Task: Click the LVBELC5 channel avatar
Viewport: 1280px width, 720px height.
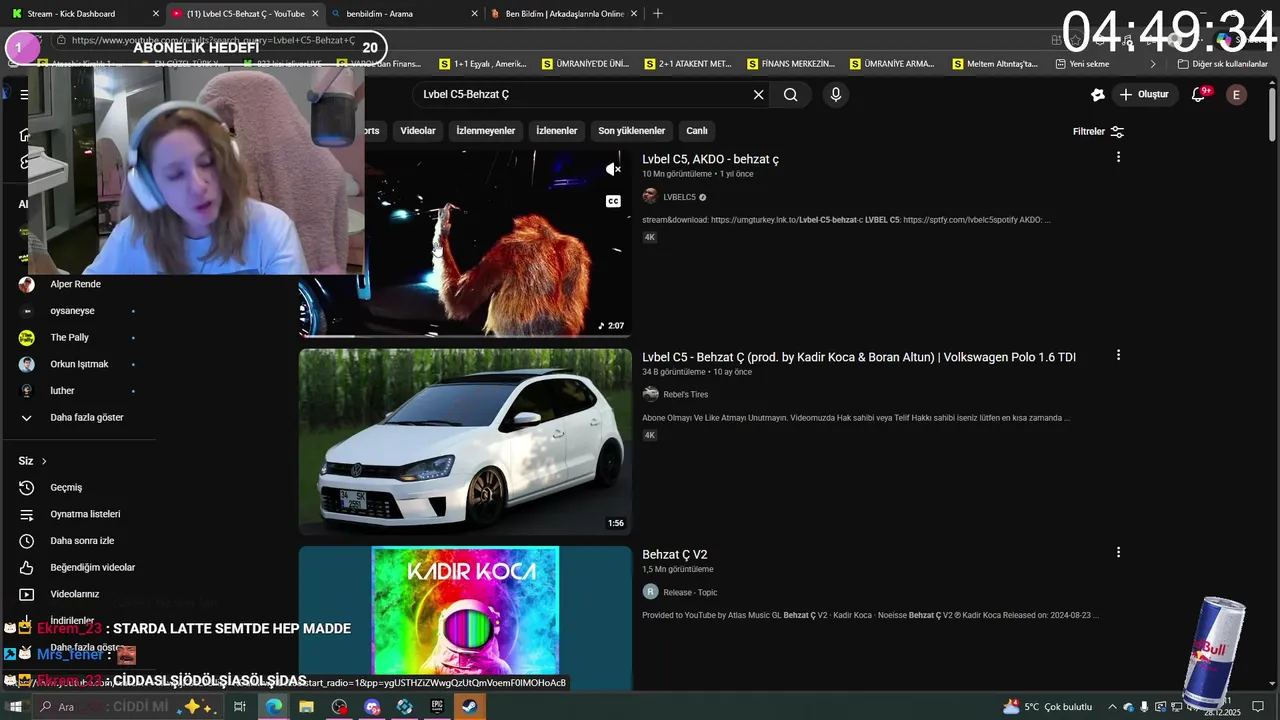Action: [650, 197]
